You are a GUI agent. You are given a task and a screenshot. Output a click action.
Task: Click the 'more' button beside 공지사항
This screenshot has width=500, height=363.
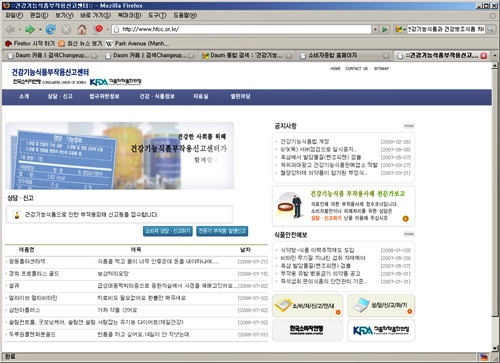pyautogui.click(x=409, y=126)
